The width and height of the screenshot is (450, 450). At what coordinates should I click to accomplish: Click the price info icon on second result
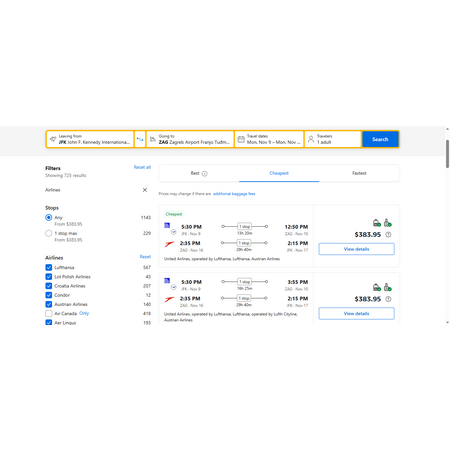tap(388, 299)
